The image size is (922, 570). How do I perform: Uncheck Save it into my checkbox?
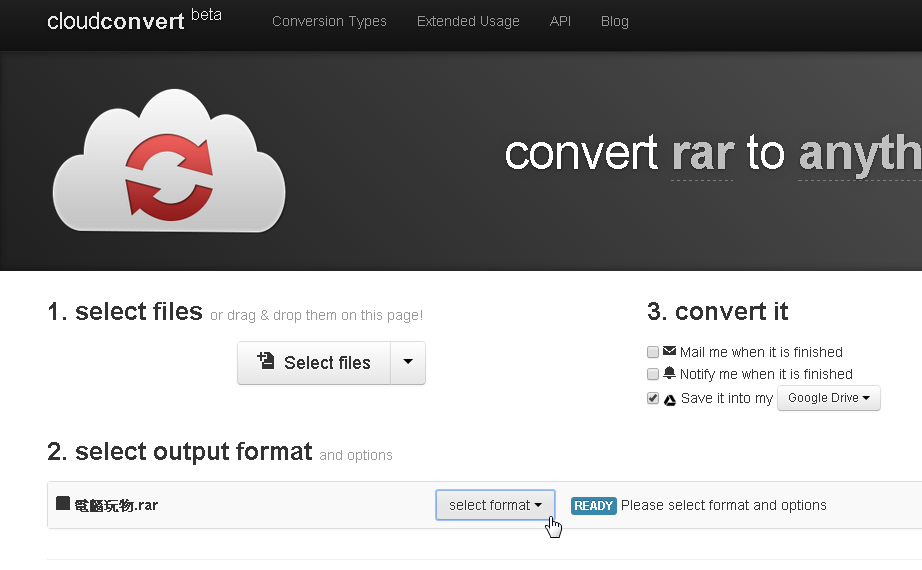pyautogui.click(x=653, y=398)
